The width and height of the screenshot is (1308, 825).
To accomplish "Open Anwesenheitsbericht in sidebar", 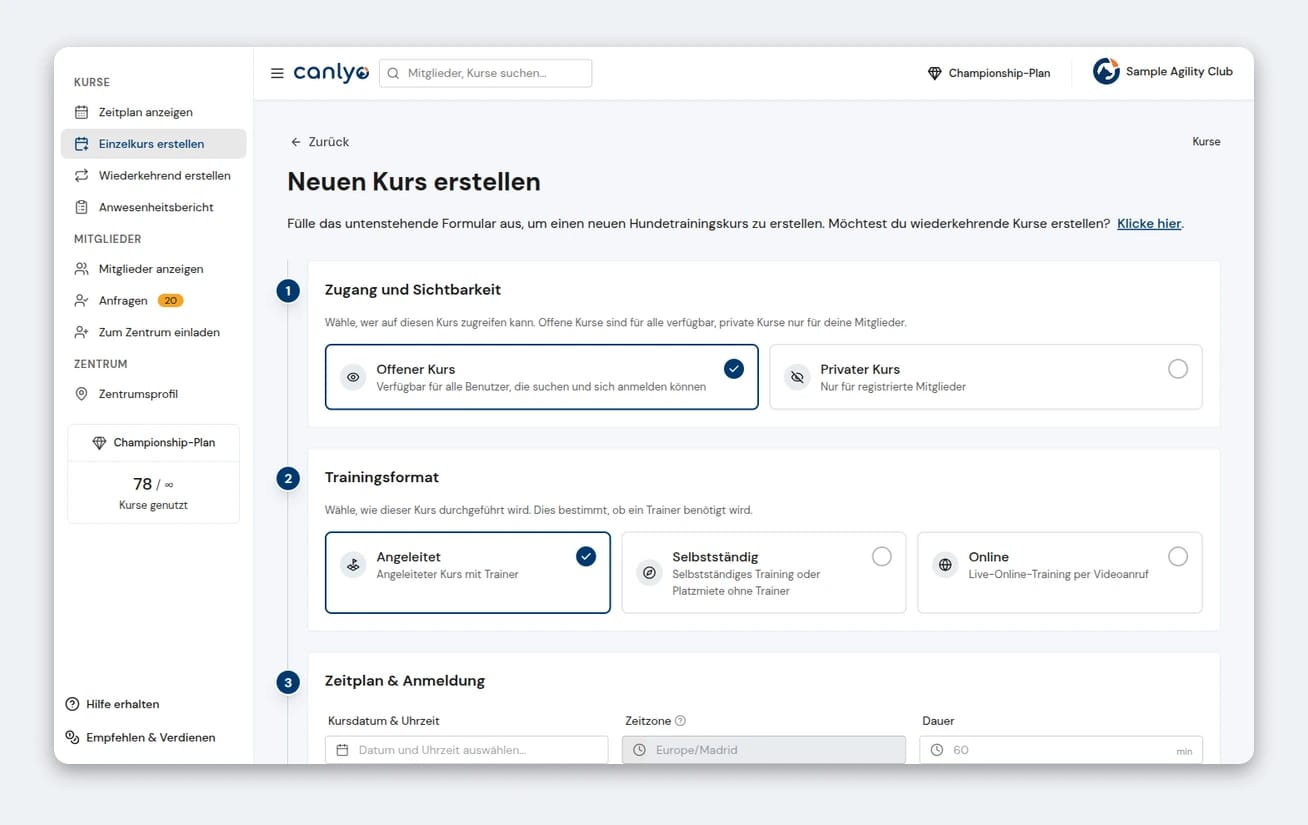I will coord(153,207).
